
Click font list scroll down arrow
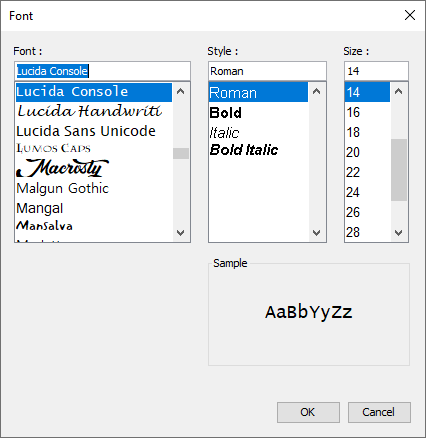coord(181,233)
